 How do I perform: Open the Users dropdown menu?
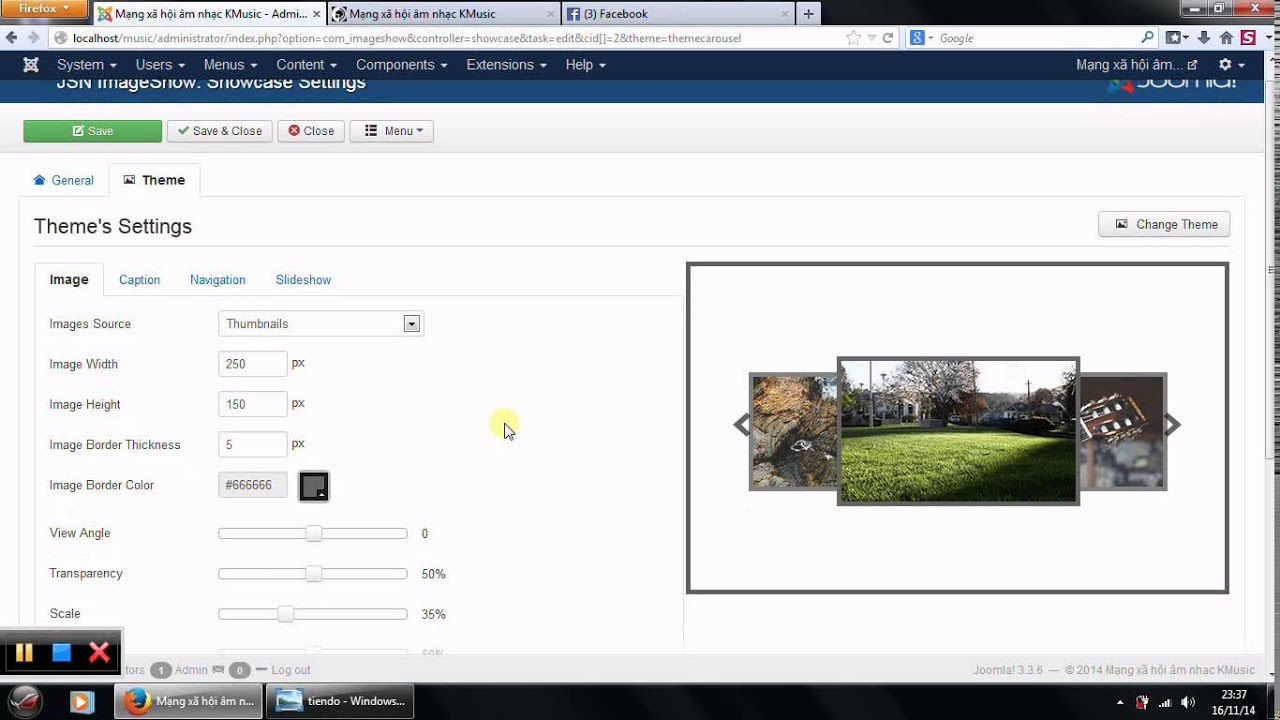[x=160, y=64]
